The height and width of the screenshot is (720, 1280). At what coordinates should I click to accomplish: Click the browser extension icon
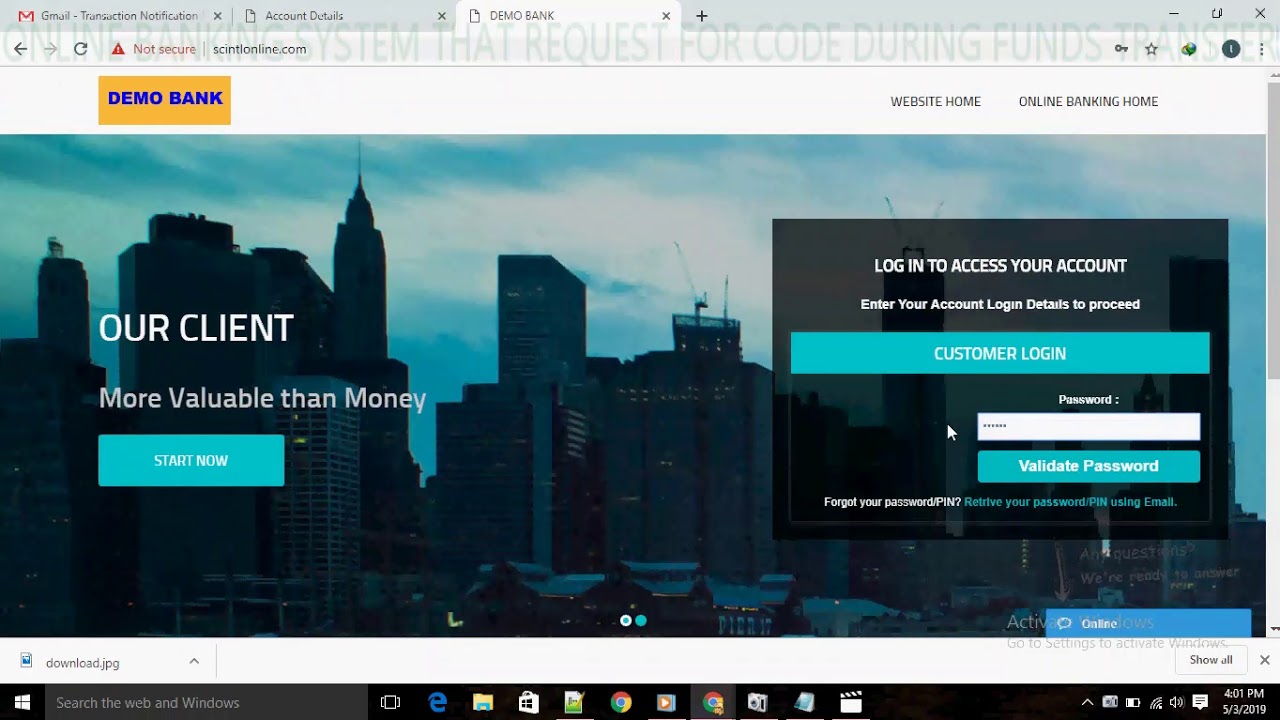[x=1189, y=49]
